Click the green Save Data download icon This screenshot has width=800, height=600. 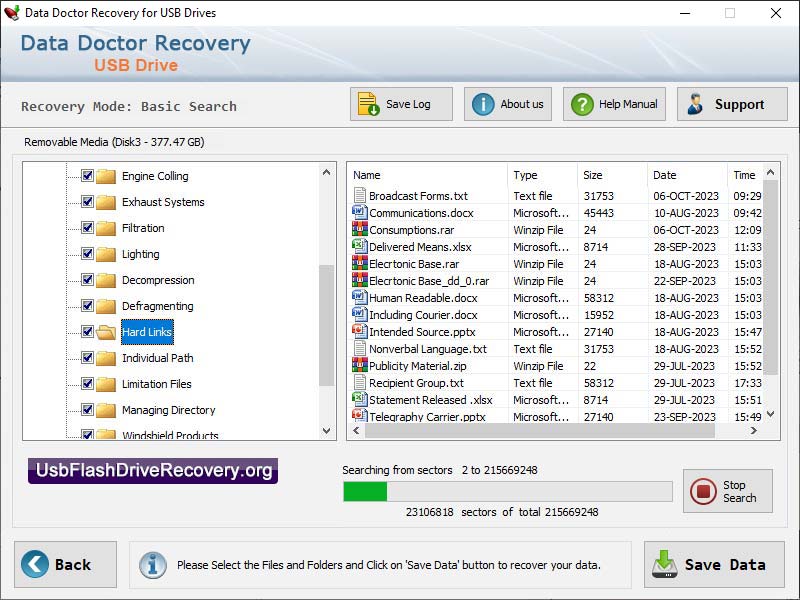pyautogui.click(x=665, y=565)
